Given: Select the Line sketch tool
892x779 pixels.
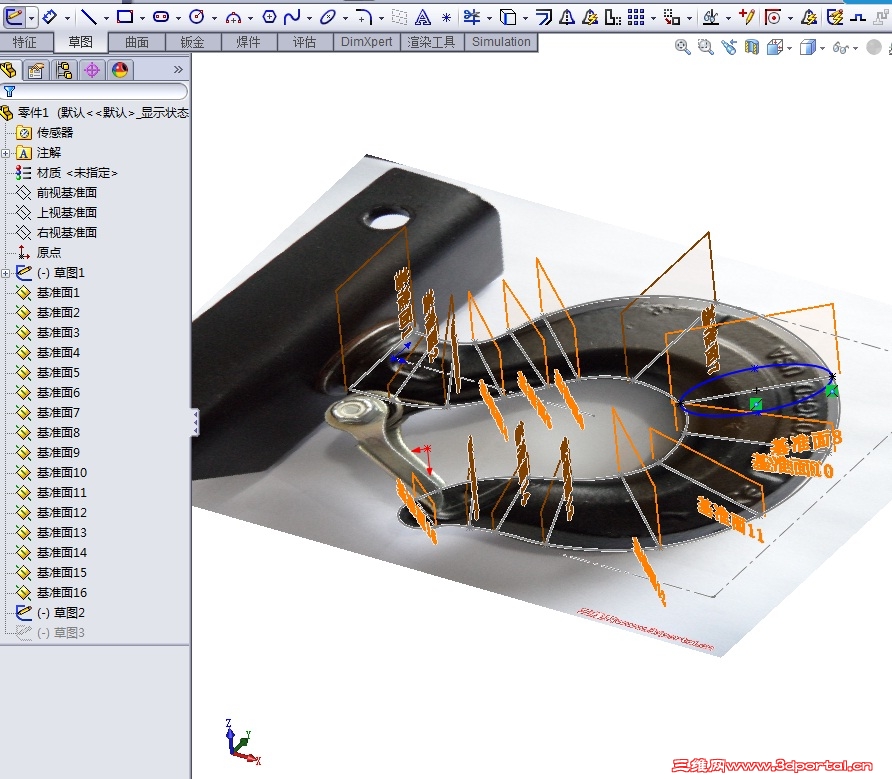Looking at the screenshot, I should point(89,17).
